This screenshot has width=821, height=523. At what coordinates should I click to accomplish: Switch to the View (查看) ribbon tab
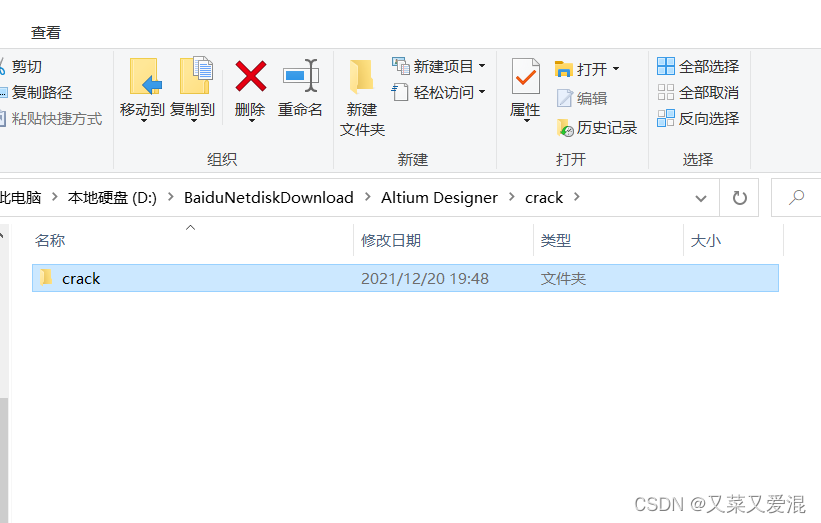pyautogui.click(x=46, y=32)
